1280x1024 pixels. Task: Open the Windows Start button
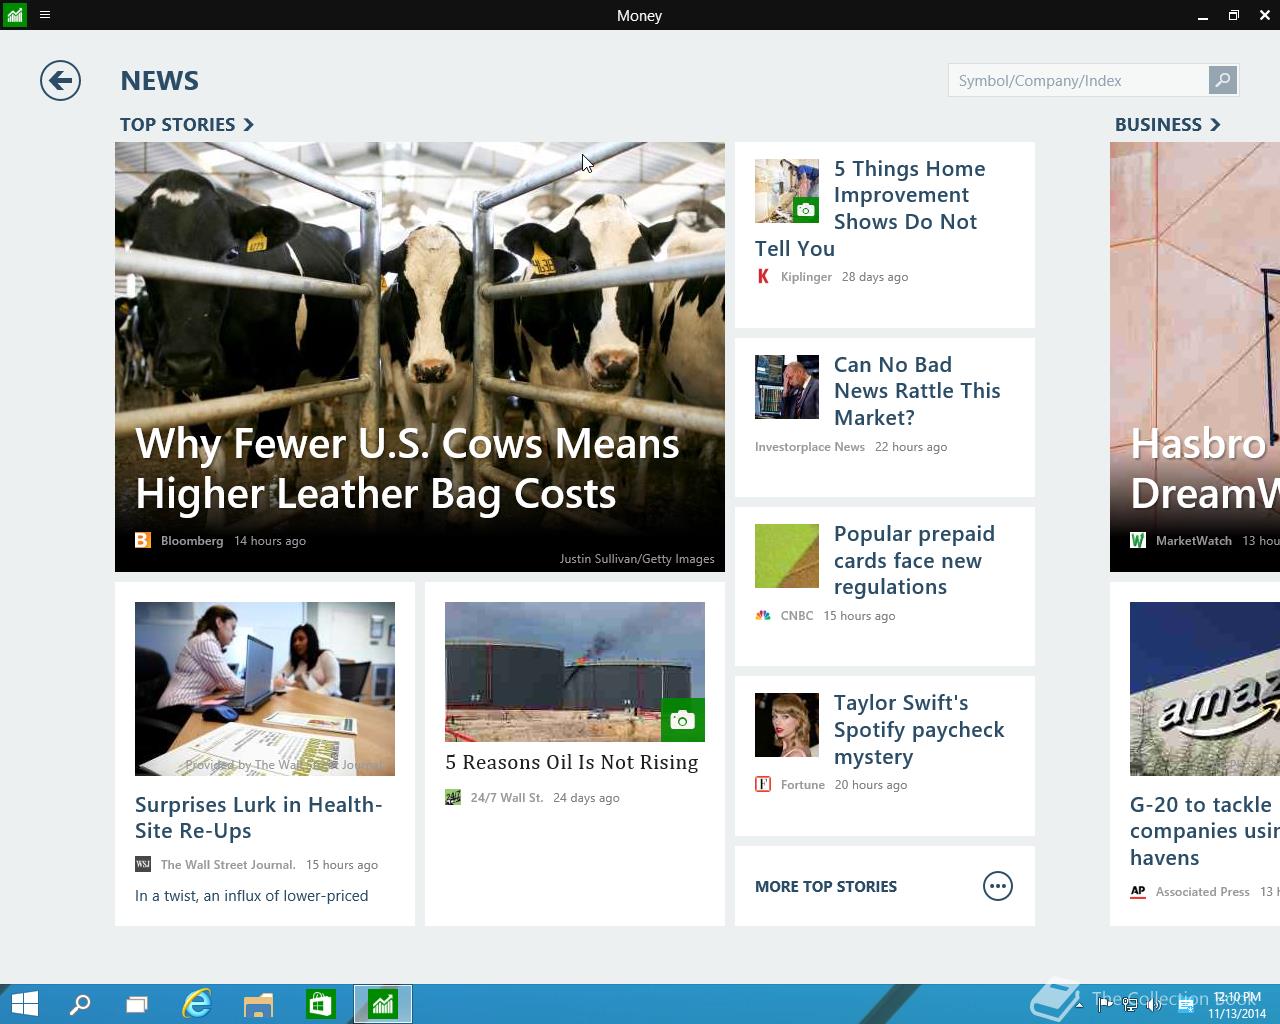click(x=24, y=1004)
